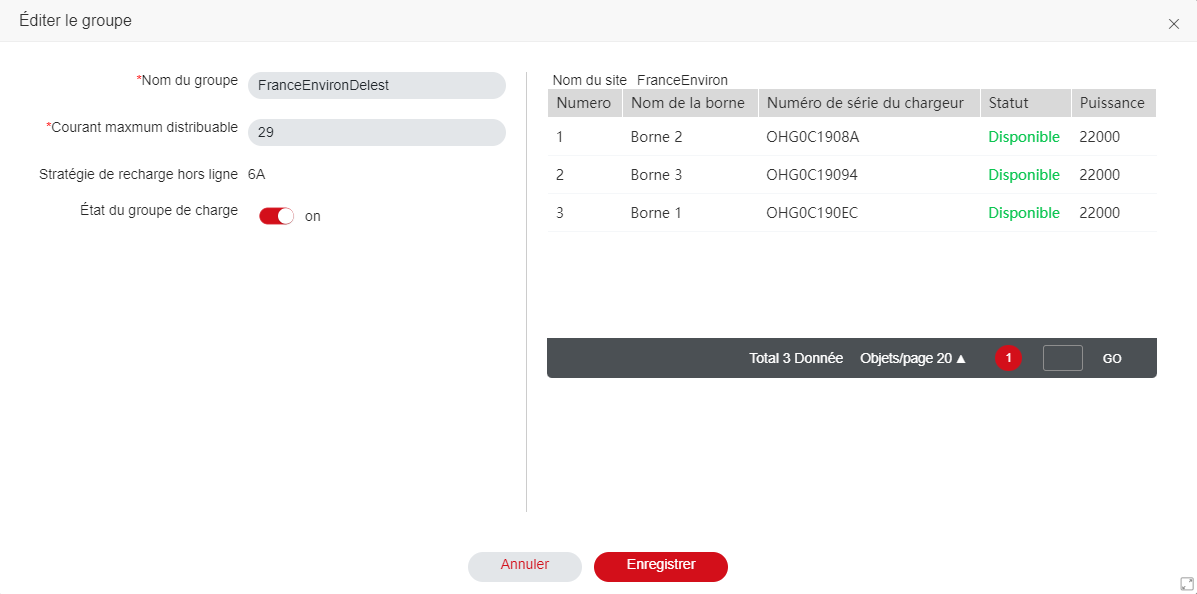This screenshot has width=1197, height=594.
Task: Close the Éditer le groupe dialog
Action: (1173, 24)
